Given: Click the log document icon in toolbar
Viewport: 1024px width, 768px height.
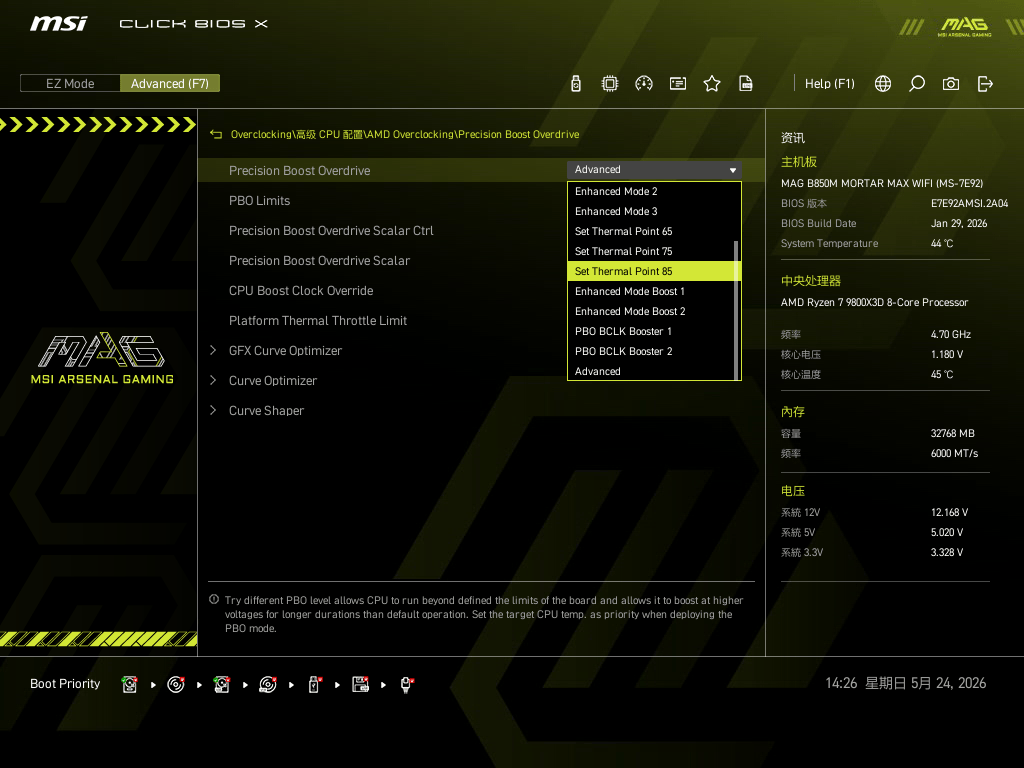Looking at the screenshot, I should [745, 84].
